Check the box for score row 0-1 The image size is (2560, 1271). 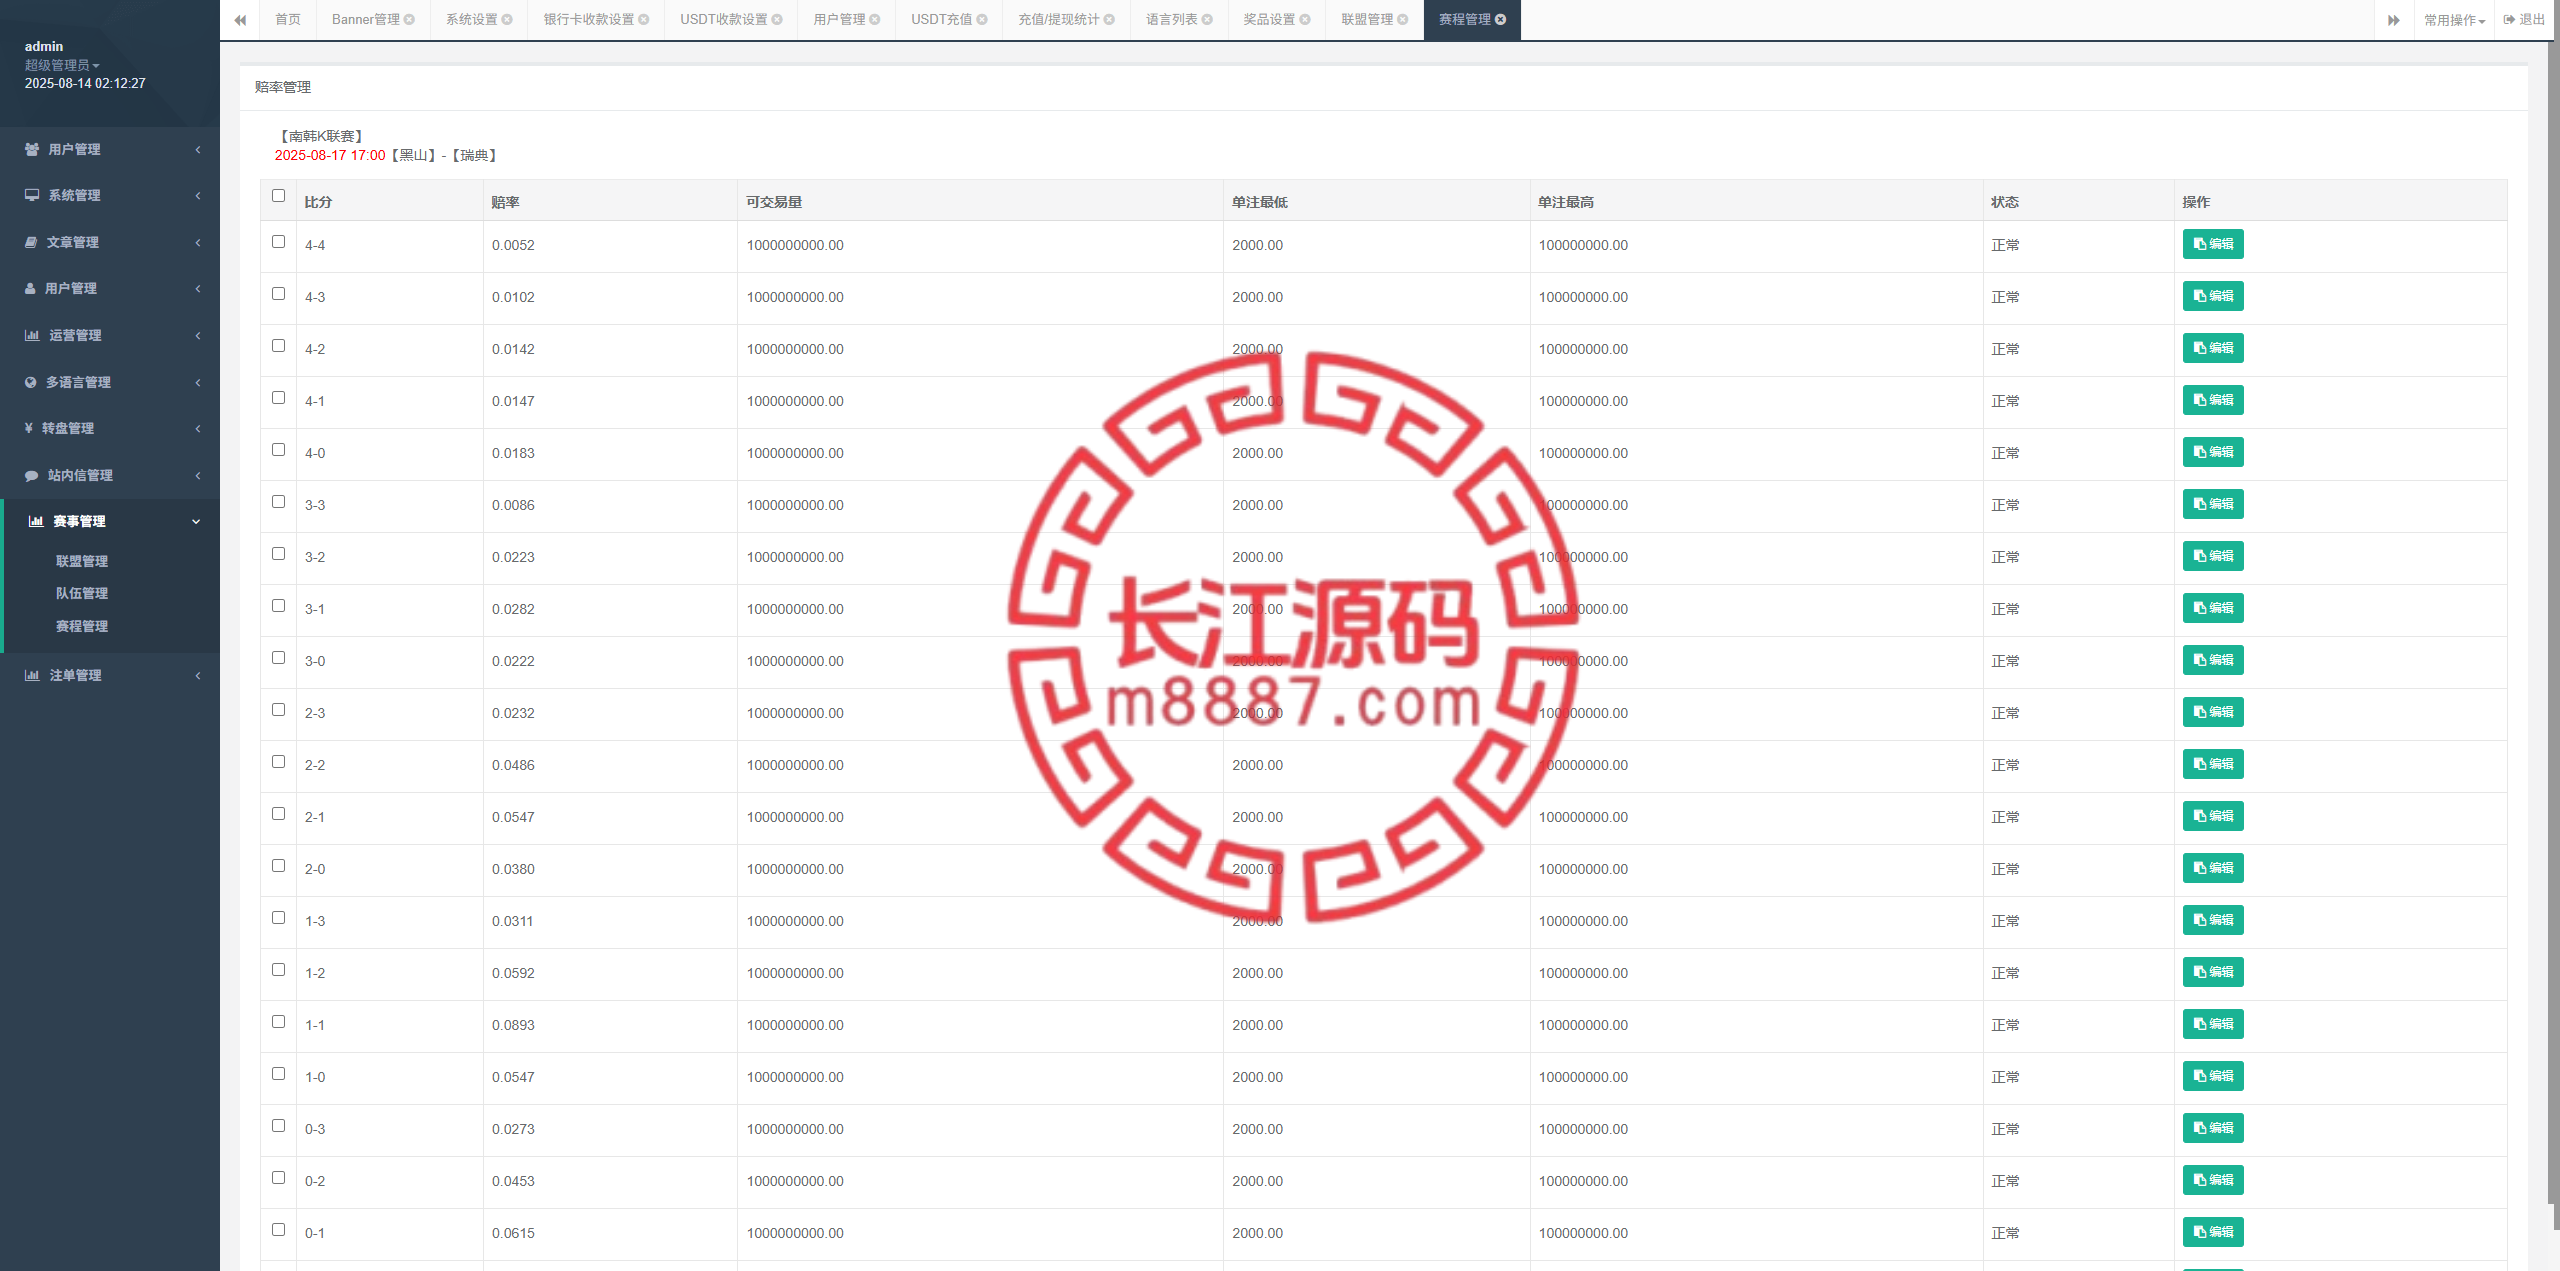(x=279, y=1230)
